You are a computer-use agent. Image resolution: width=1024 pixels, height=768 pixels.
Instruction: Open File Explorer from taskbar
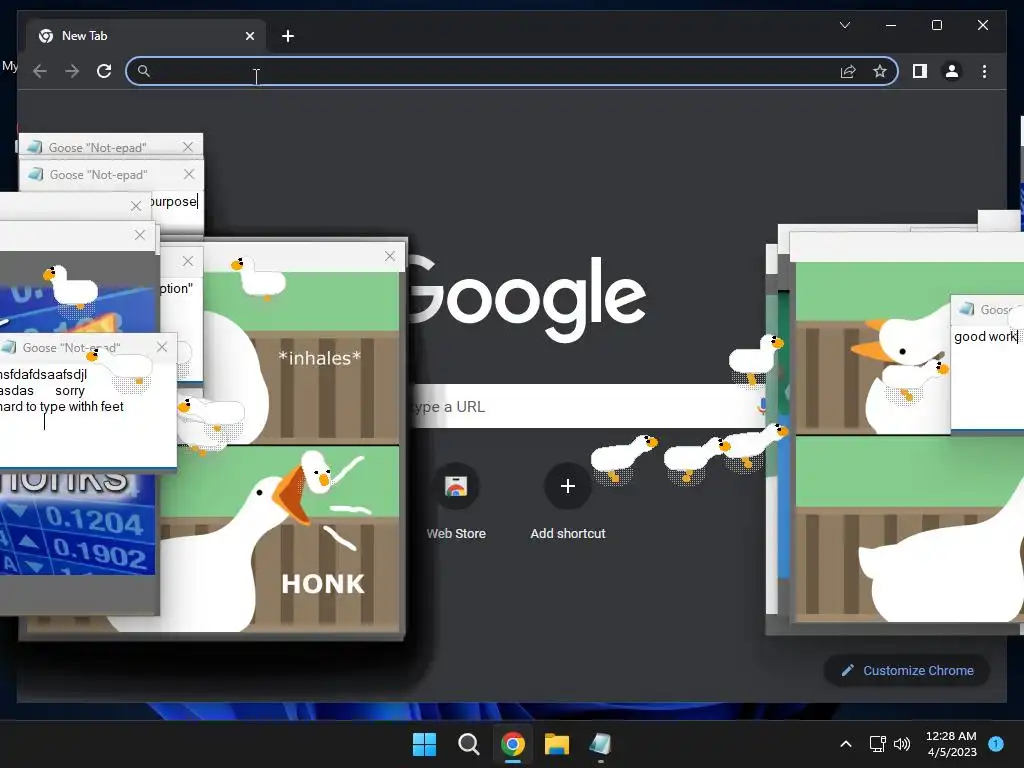(557, 744)
